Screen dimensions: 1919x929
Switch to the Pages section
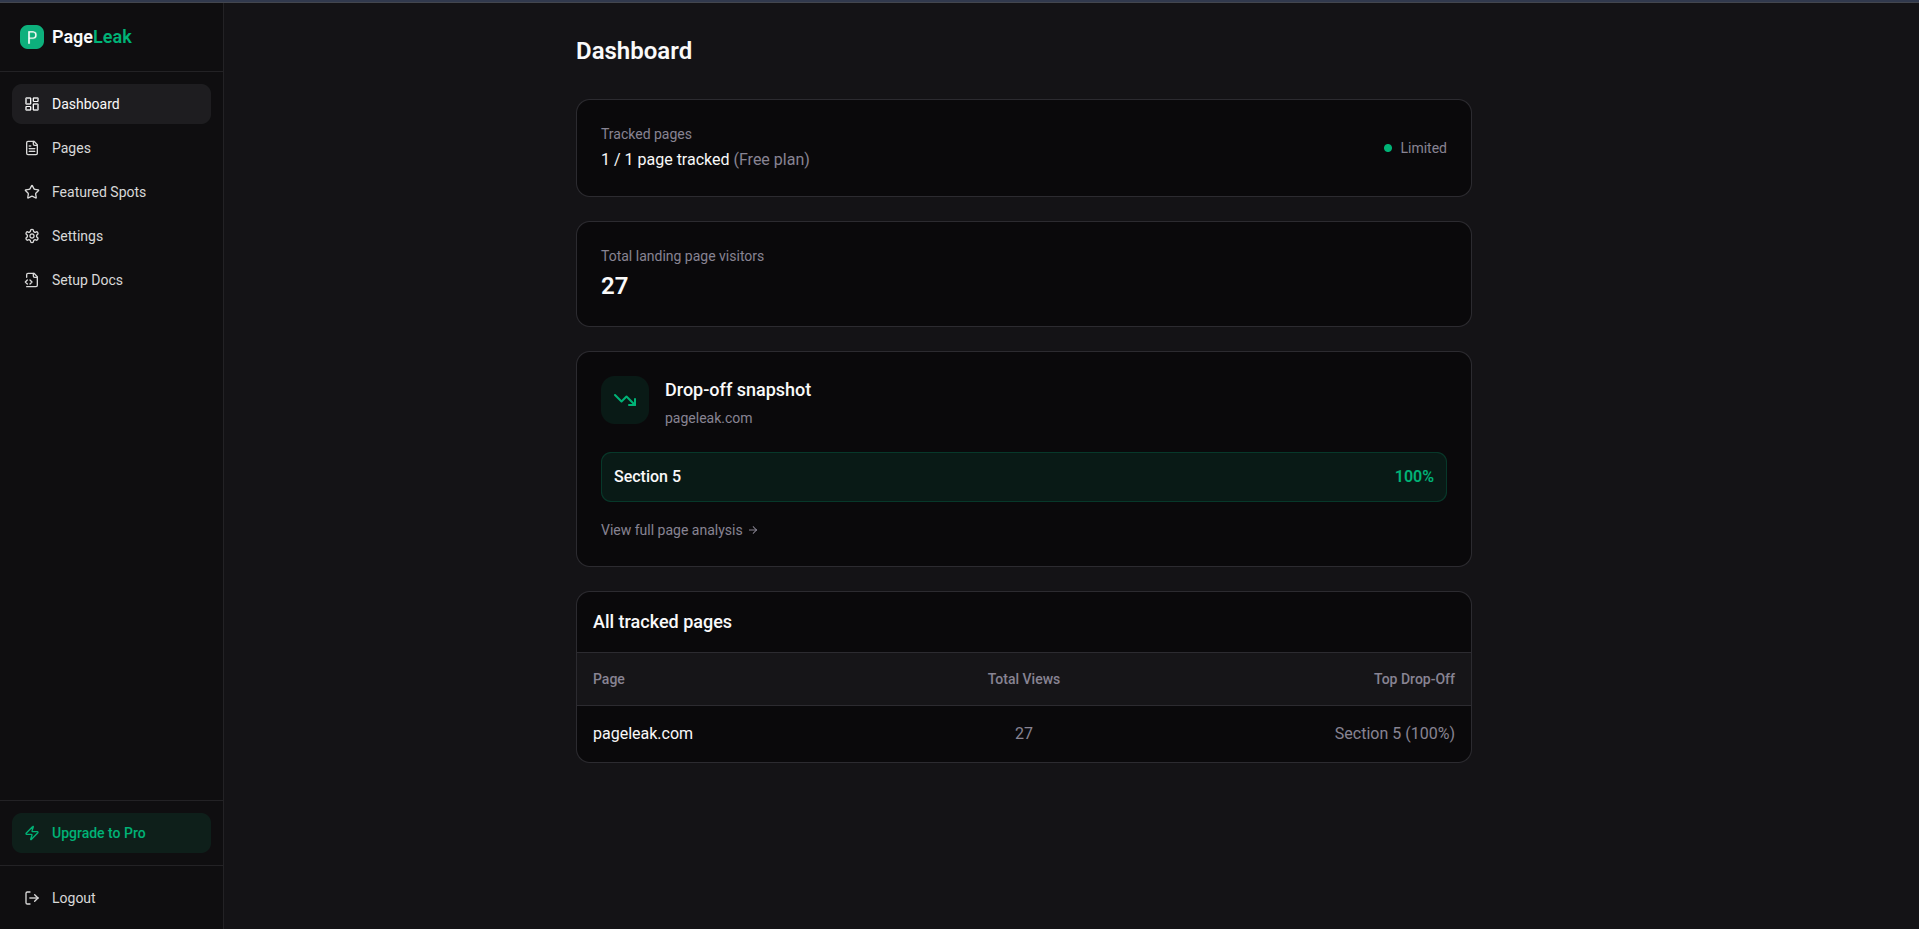point(71,147)
